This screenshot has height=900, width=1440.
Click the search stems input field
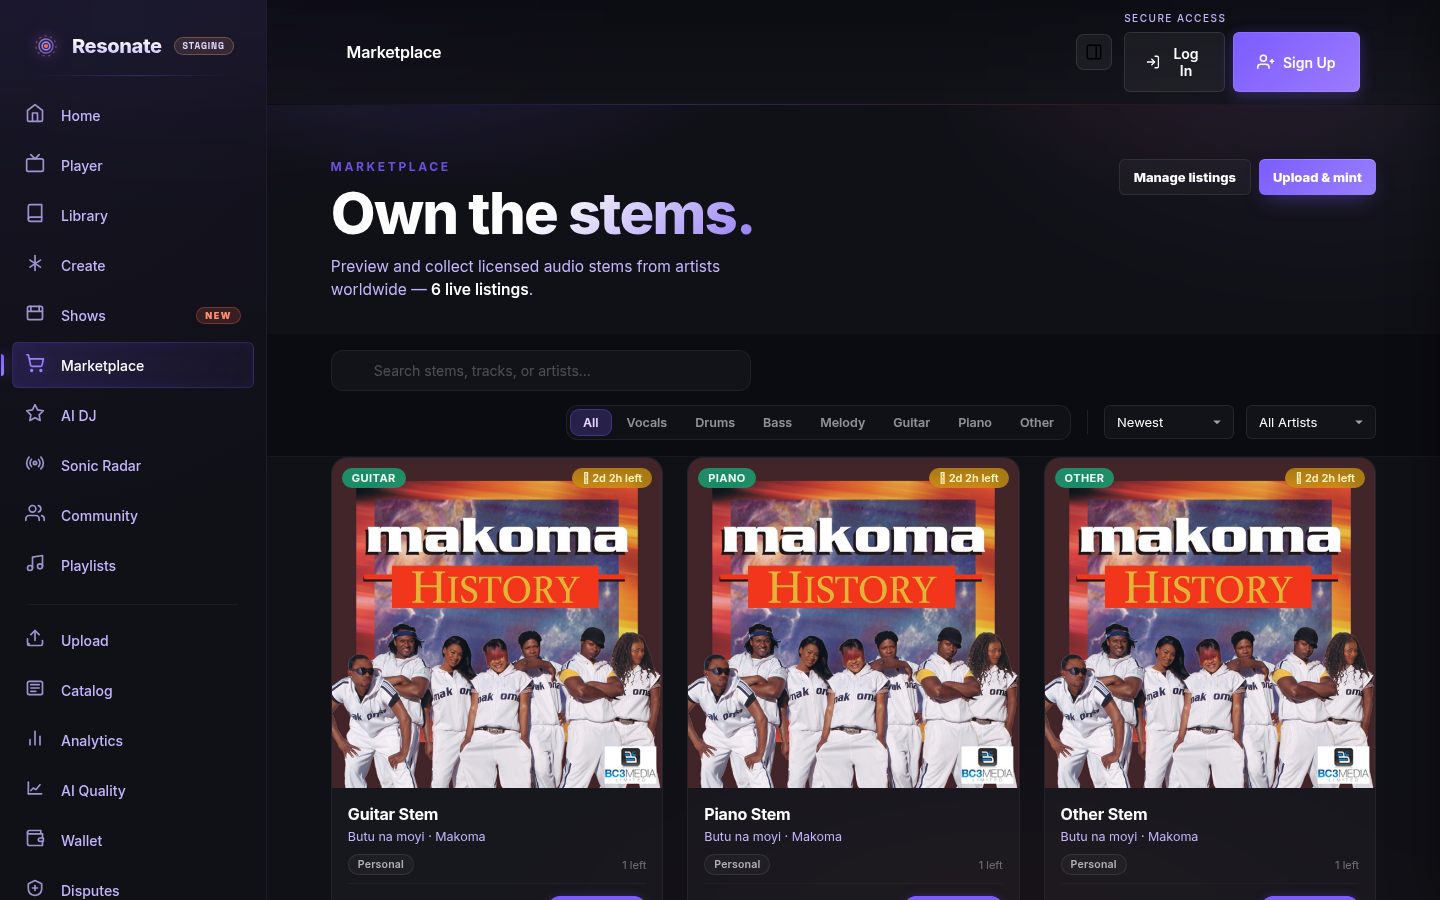tap(541, 370)
